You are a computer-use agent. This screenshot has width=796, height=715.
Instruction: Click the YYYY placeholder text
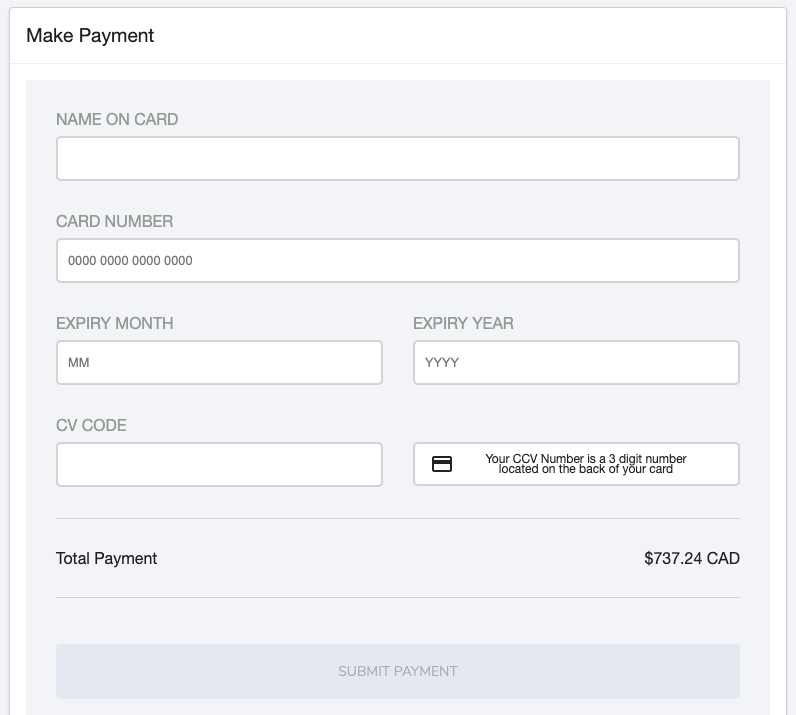(442, 363)
